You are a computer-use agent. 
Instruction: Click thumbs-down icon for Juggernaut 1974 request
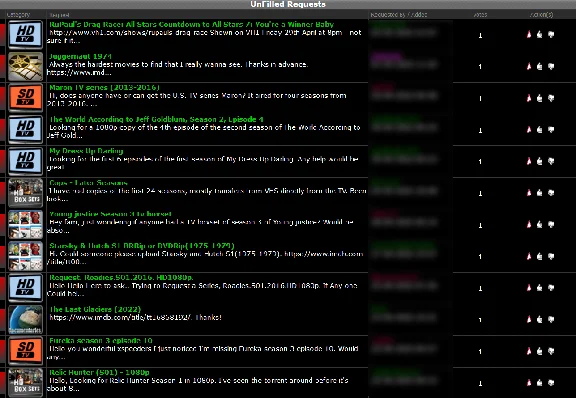pos(551,67)
